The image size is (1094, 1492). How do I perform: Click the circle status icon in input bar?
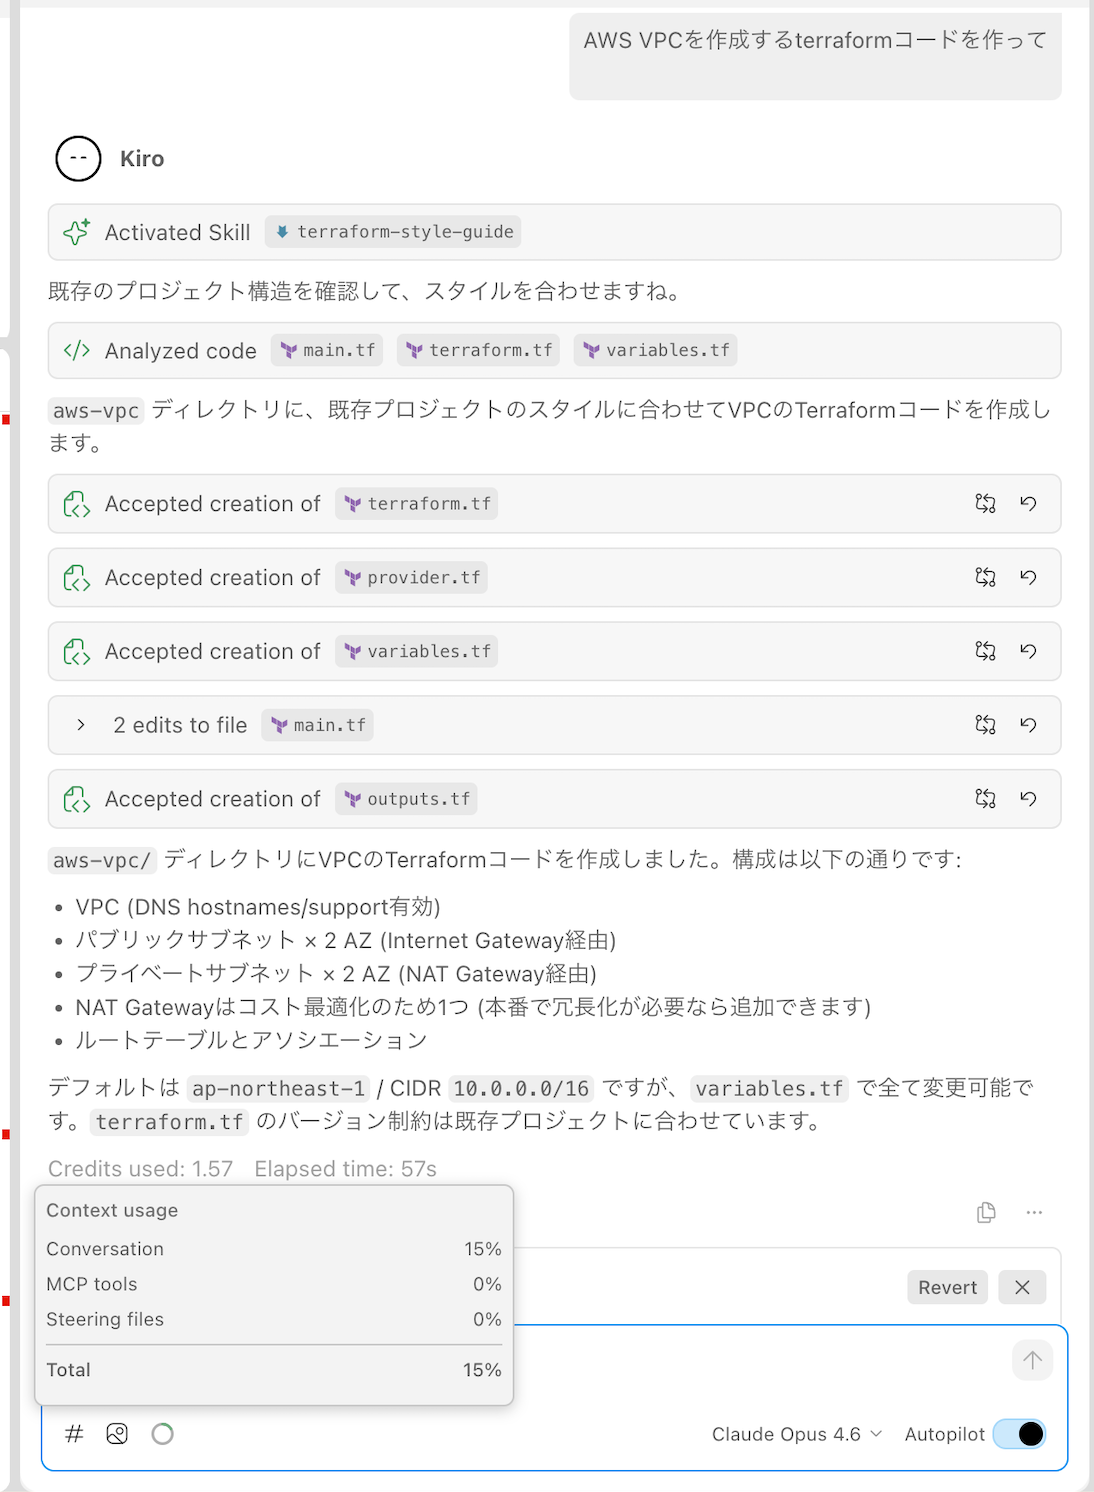pyautogui.click(x=163, y=1433)
